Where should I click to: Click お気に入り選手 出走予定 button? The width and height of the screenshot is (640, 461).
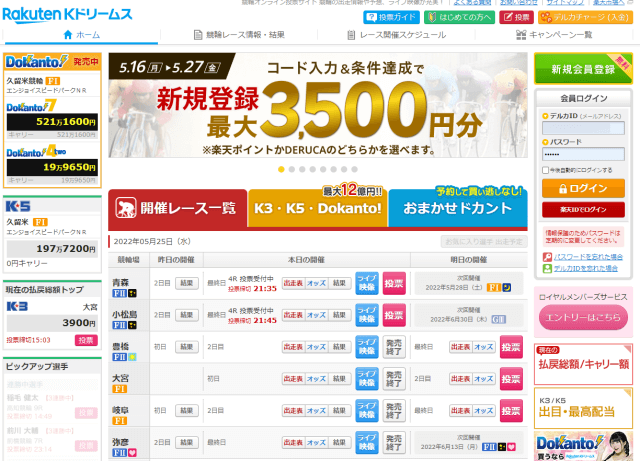click(484, 242)
